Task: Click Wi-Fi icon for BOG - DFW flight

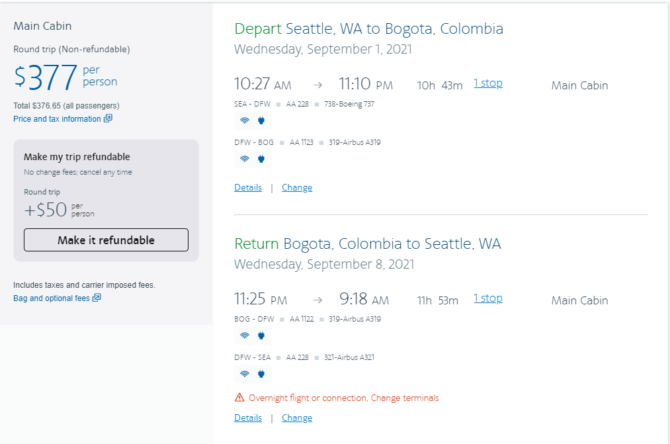Action: click(x=244, y=335)
